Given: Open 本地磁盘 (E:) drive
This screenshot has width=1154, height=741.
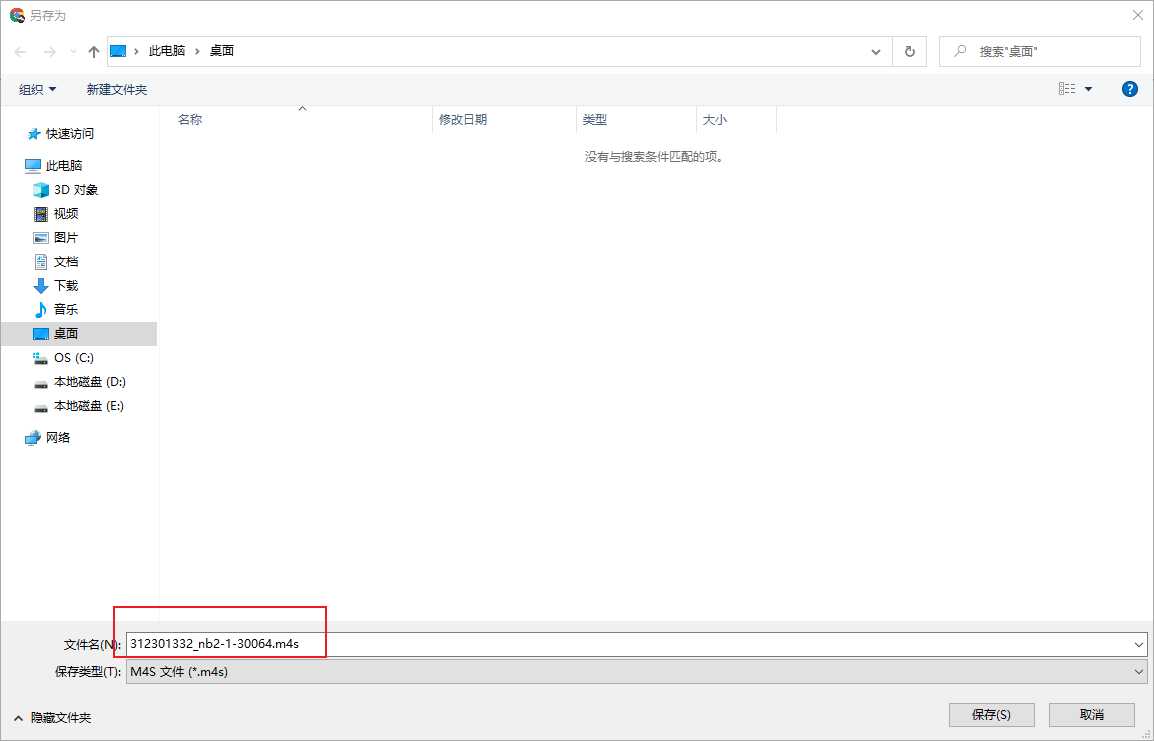Looking at the screenshot, I should point(88,406).
